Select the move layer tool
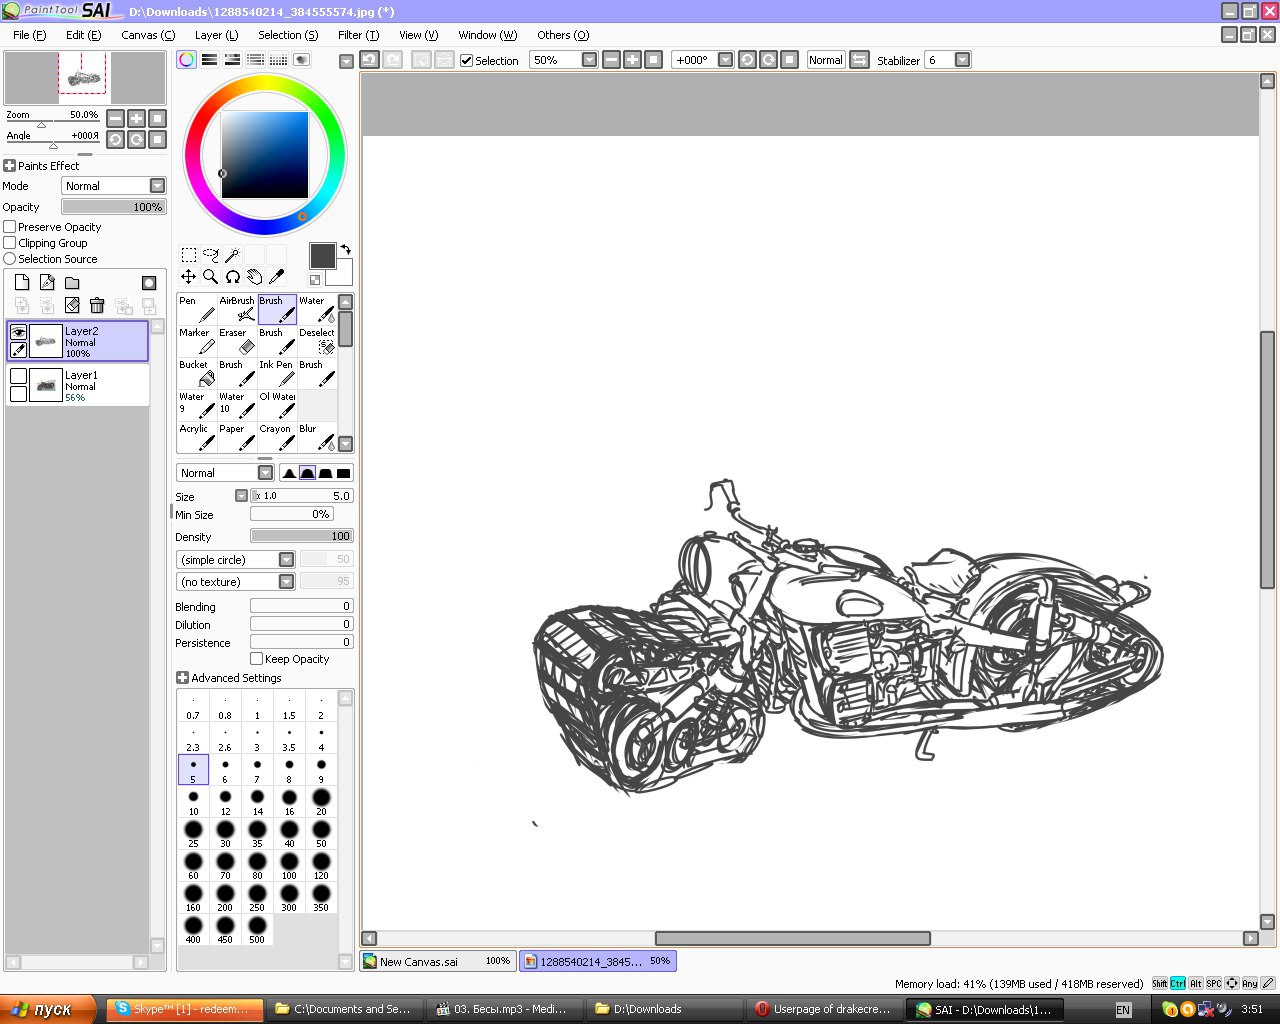This screenshot has height=1024, width=1280. click(188, 277)
